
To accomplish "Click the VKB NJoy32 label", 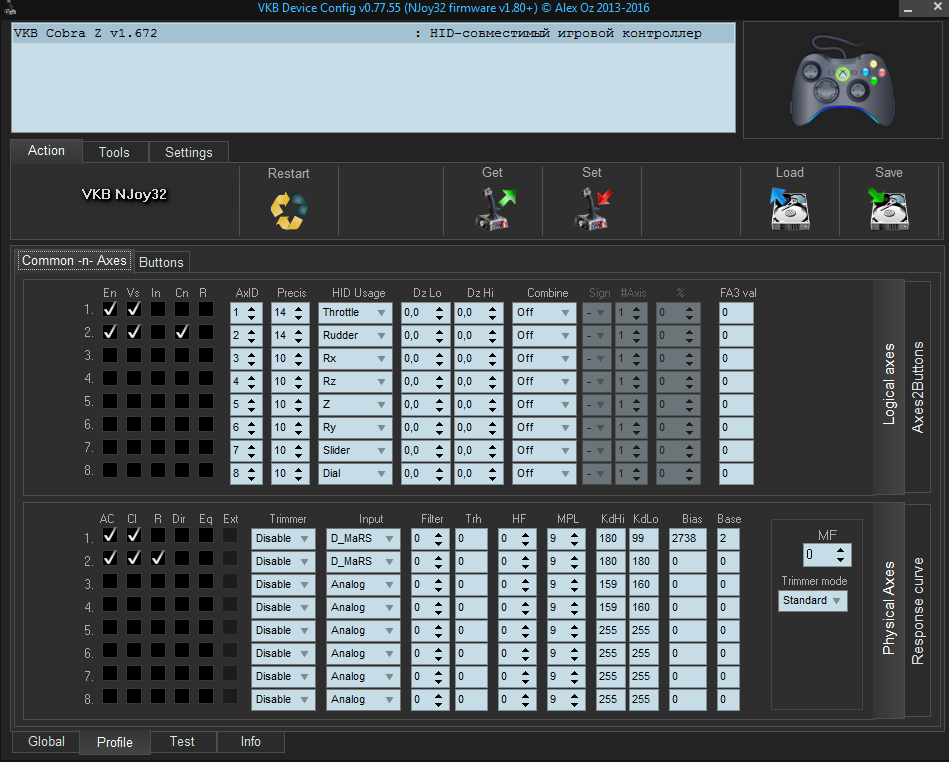I will pyautogui.click(x=124, y=194).
